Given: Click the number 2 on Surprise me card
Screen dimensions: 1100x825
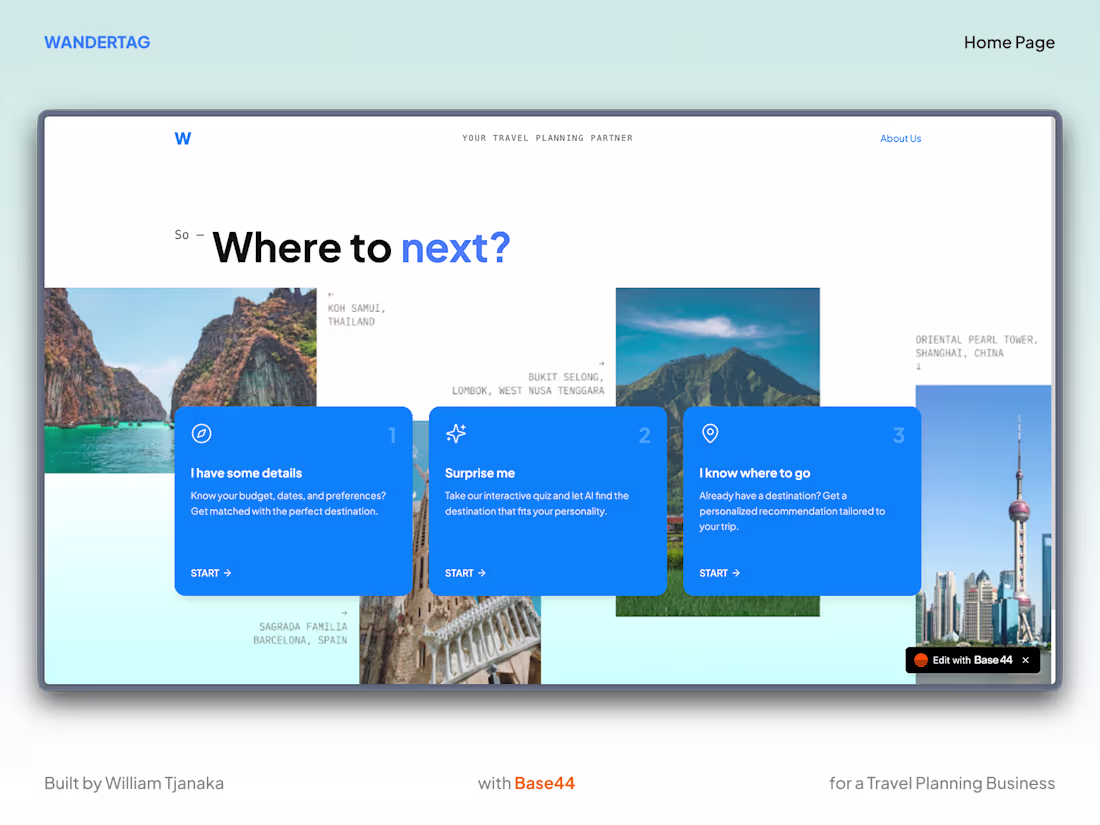Looking at the screenshot, I should 645,436.
